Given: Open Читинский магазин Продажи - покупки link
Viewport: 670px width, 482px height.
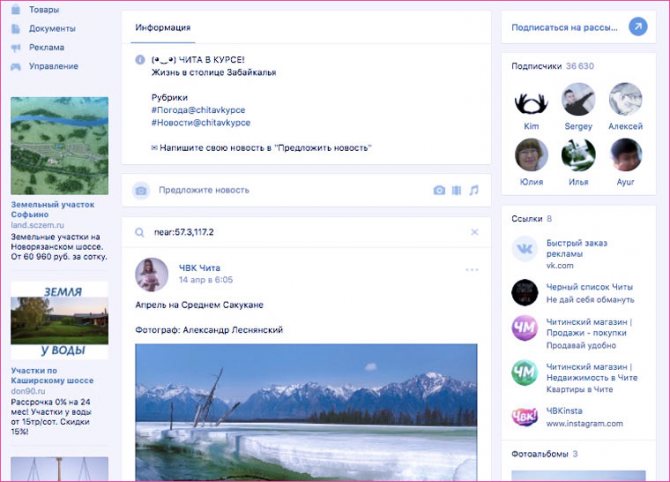Looking at the screenshot, I should pyautogui.click(x=589, y=327).
